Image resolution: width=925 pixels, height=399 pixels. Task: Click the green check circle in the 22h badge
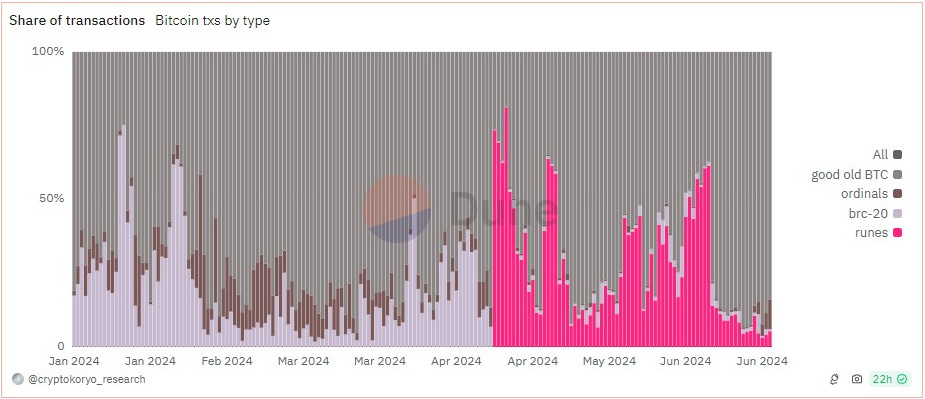pos(901,379)
